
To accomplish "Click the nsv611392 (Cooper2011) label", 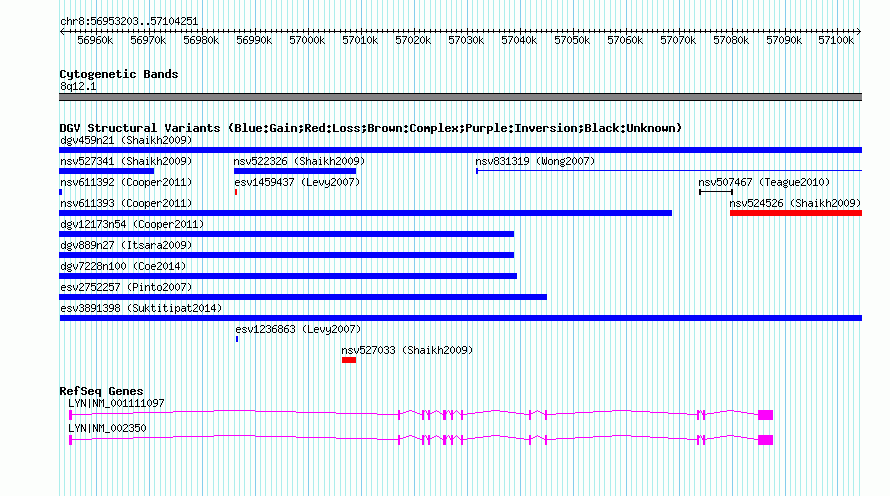I will [126, 182].
